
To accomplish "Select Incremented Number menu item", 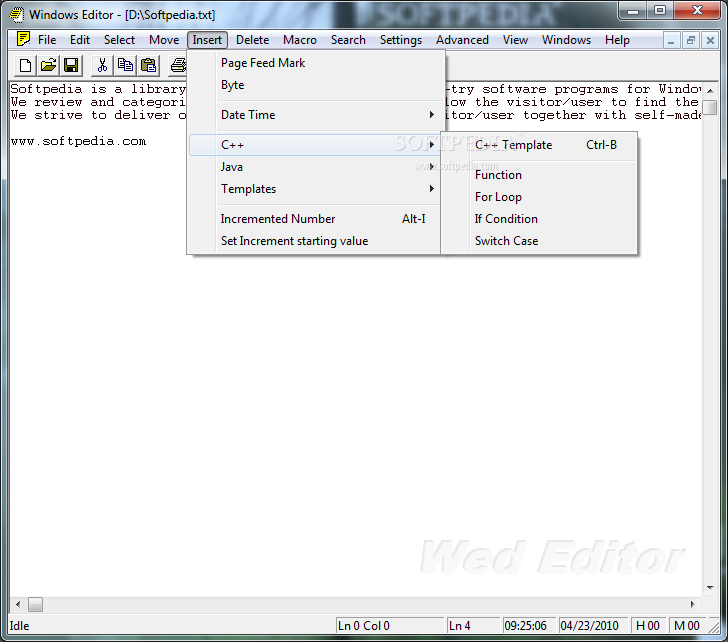I will pos(314,219).
